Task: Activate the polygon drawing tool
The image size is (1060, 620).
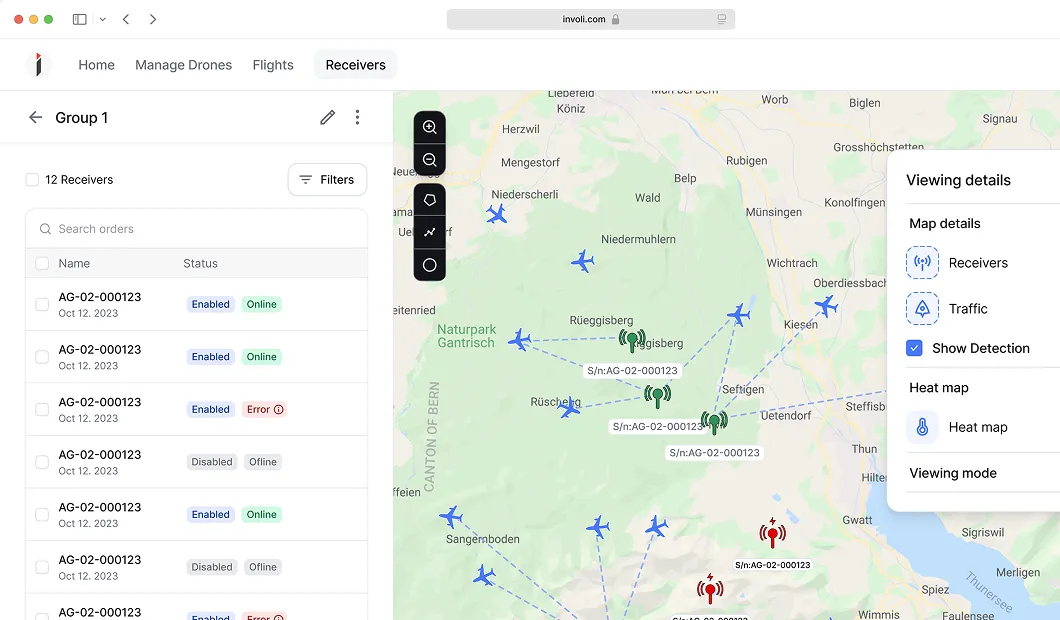Action: point(430,199)
